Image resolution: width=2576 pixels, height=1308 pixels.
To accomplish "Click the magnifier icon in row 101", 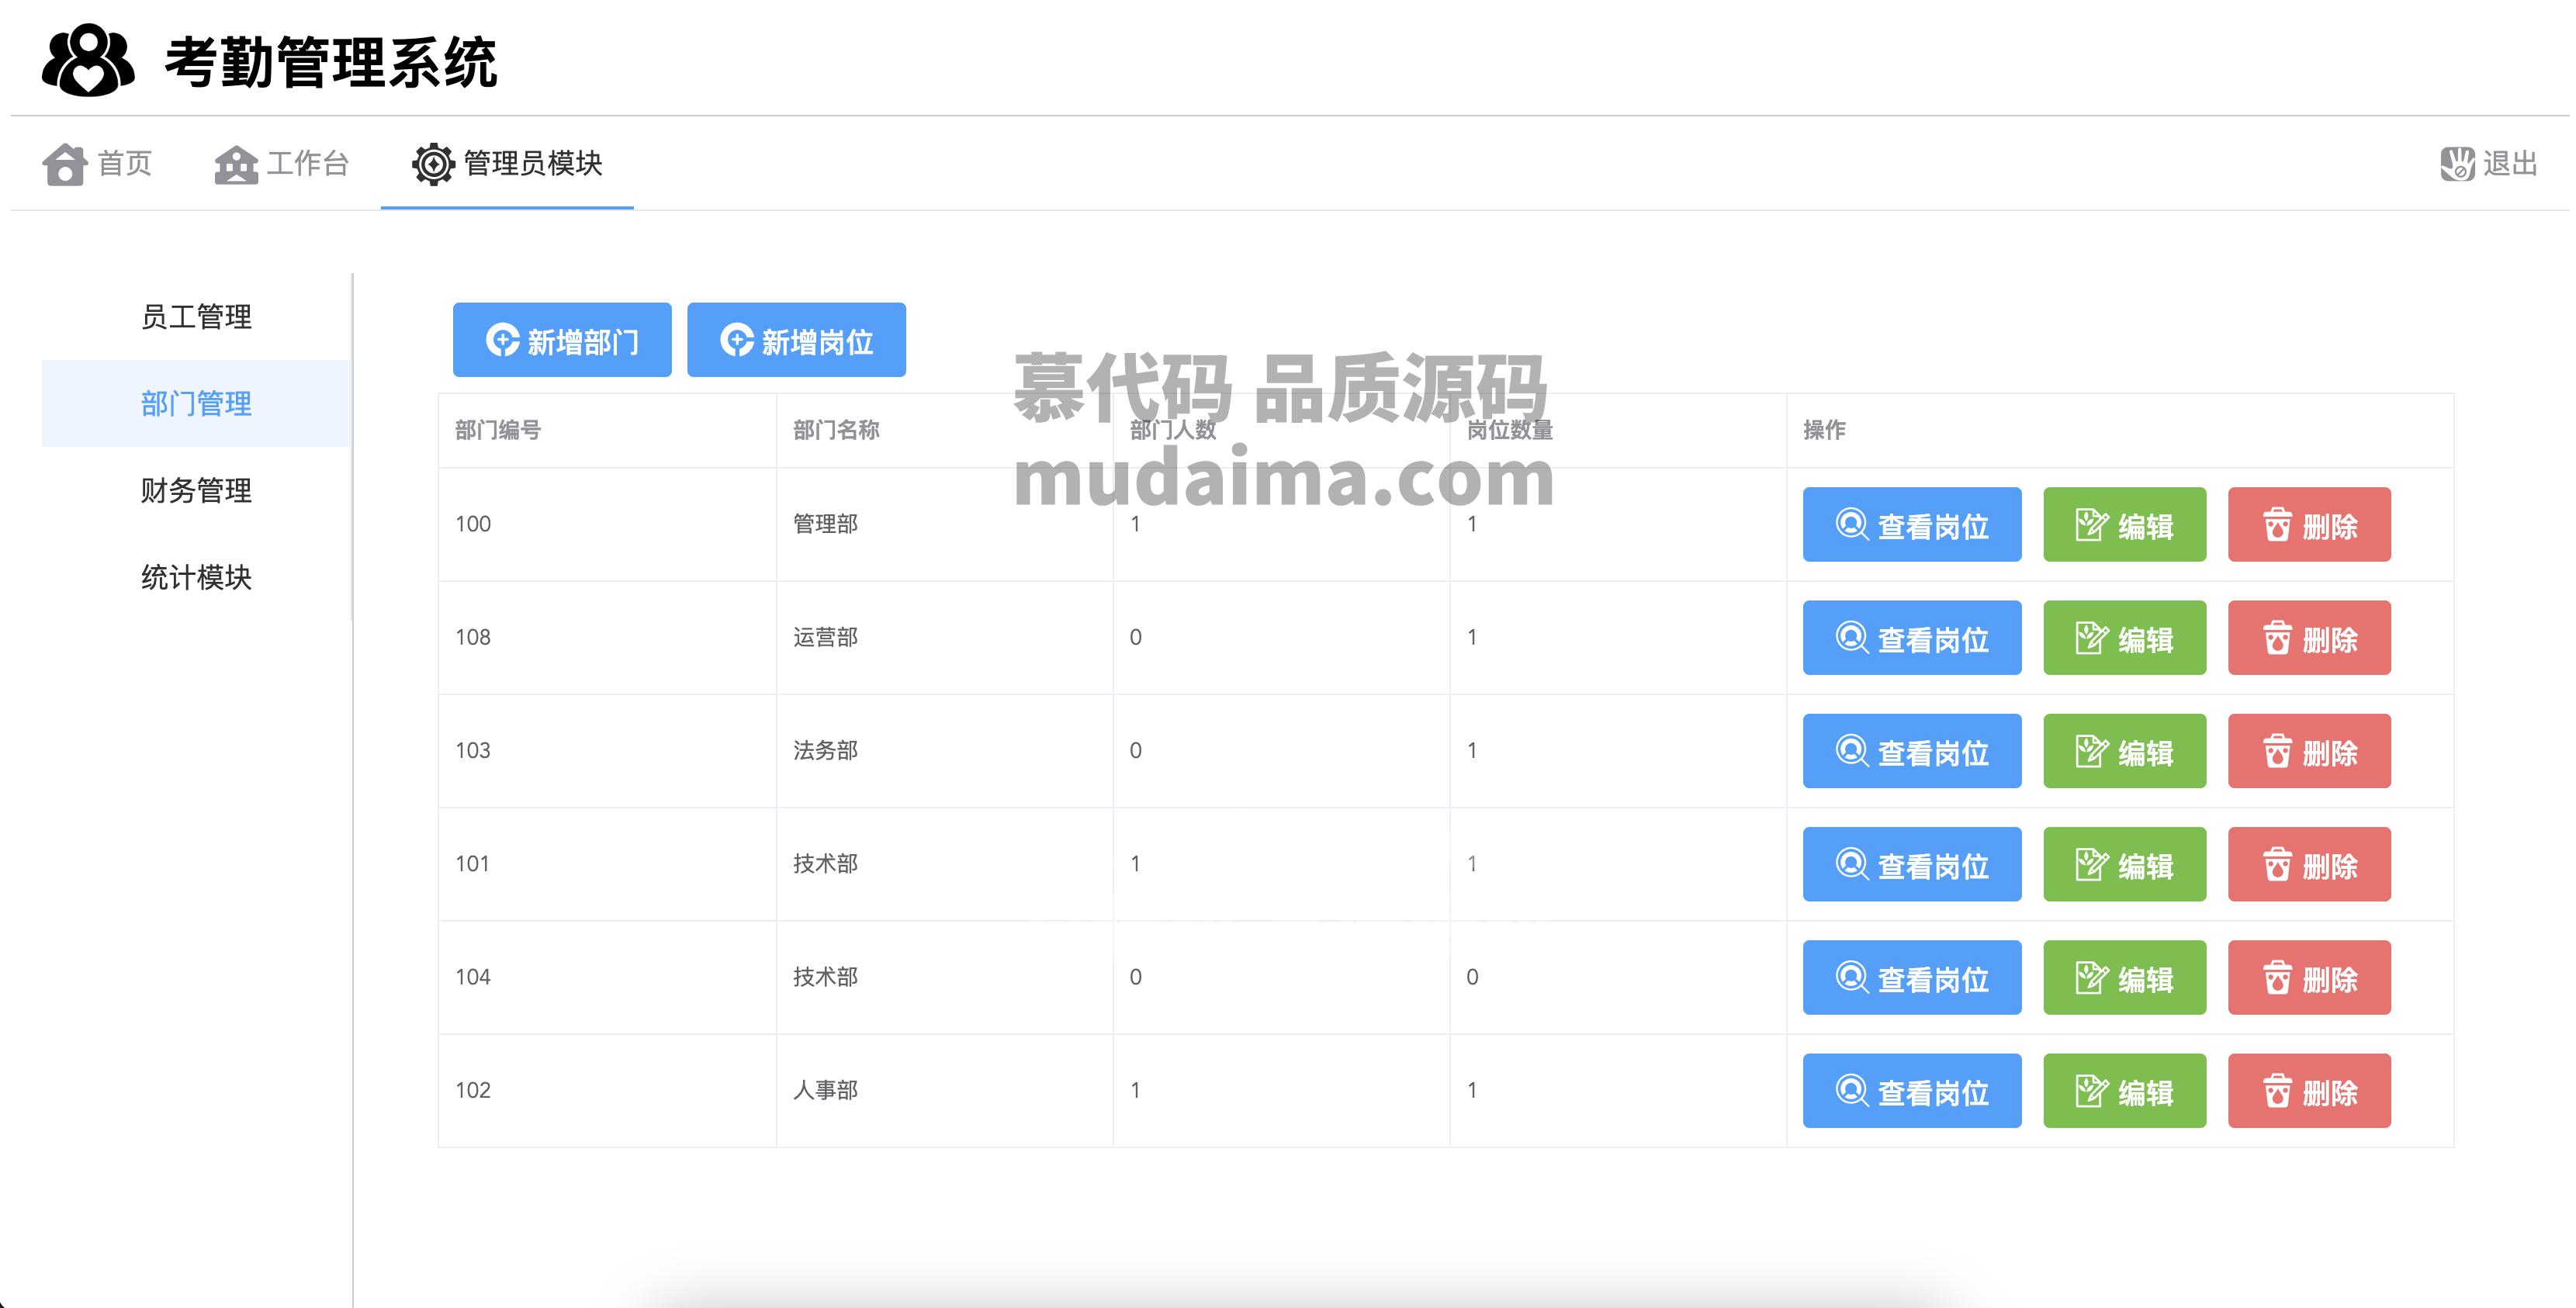I will [x=1852, y=863].
